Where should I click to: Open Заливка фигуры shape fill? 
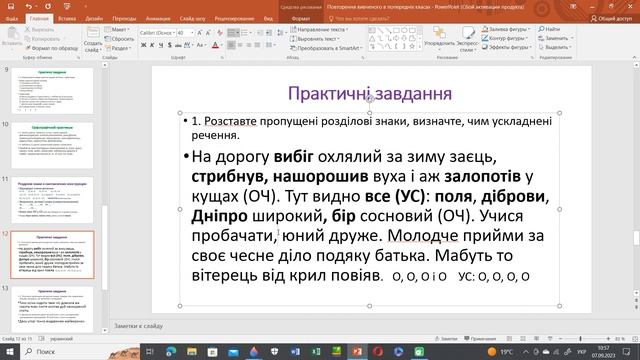tap(506, 29)
